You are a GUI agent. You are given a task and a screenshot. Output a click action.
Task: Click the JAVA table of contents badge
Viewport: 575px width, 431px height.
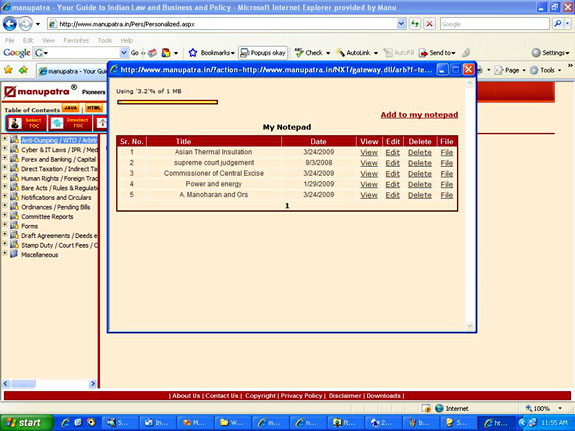click(x=71, y=108)
